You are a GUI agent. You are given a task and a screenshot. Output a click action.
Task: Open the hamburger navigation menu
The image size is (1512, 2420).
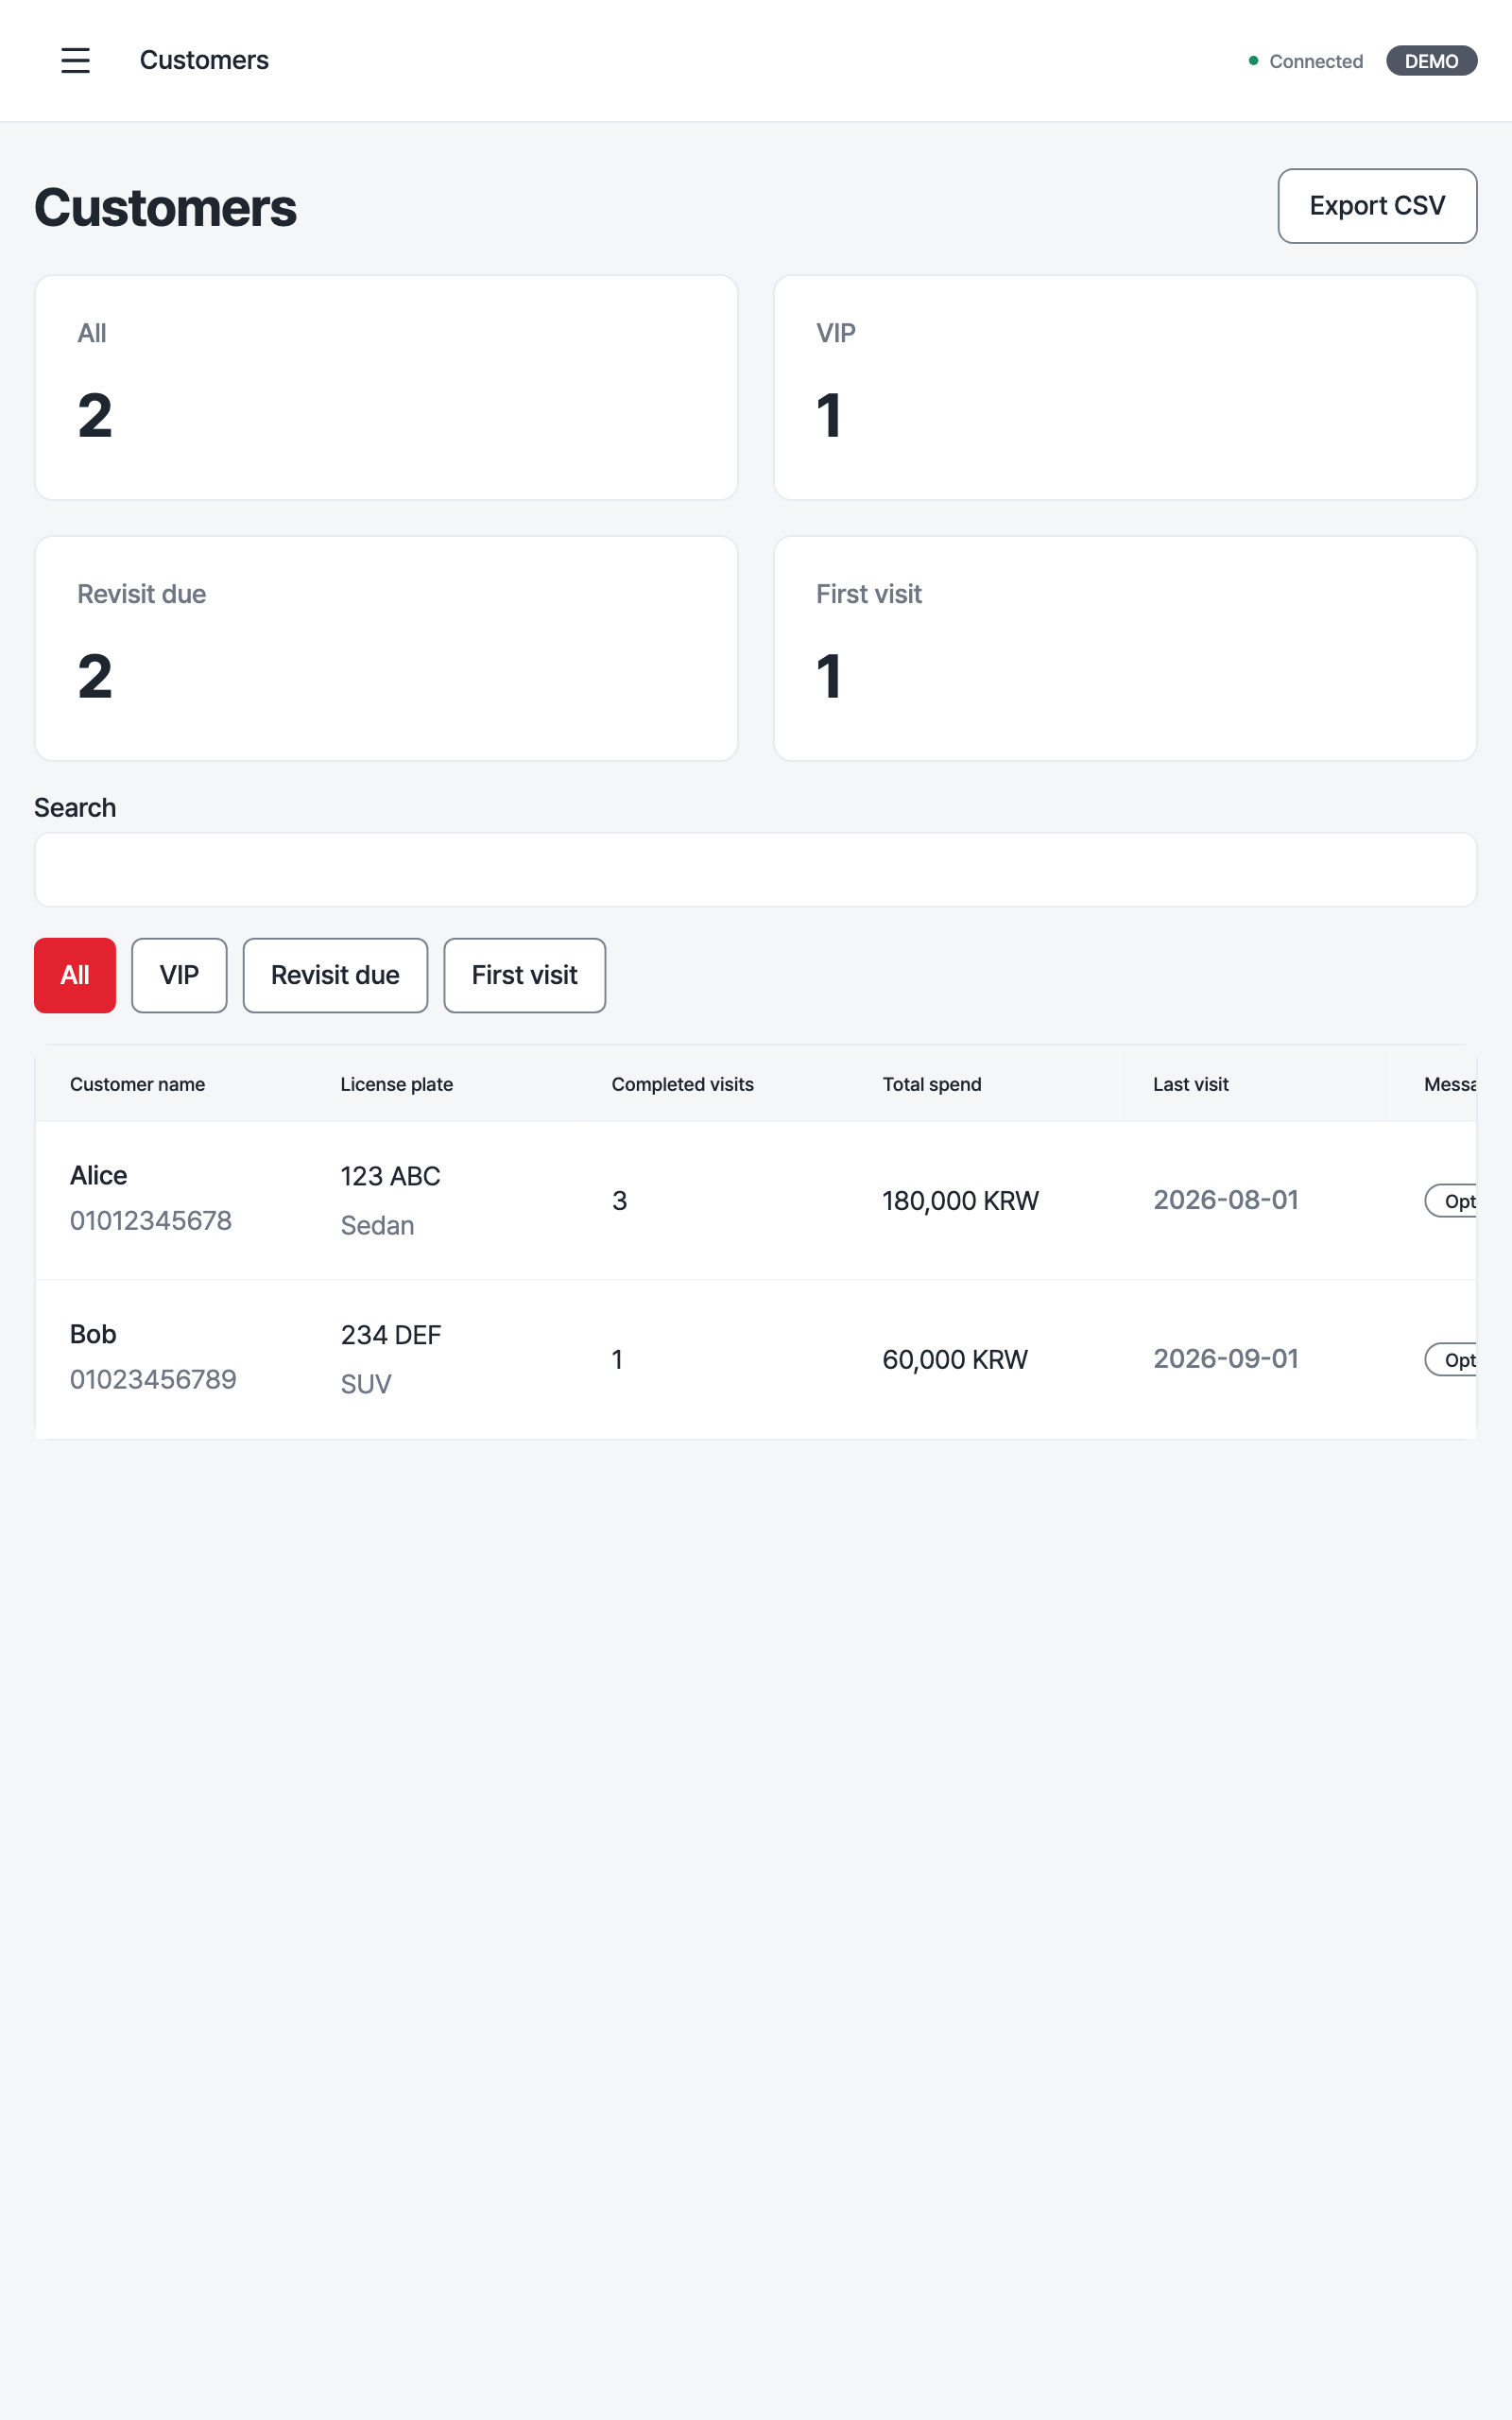click(75, 60)
